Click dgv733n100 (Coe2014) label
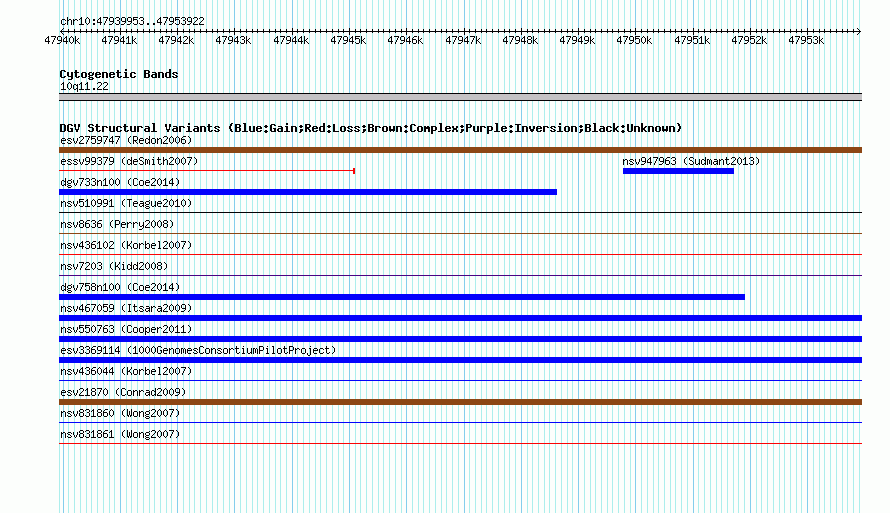890x513 pixels. [120, 182]
